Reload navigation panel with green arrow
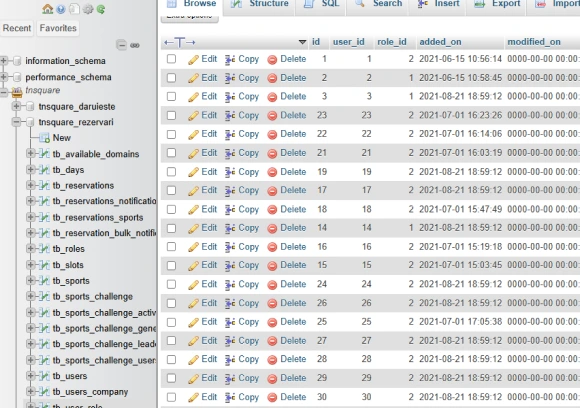 pos(101,9)
